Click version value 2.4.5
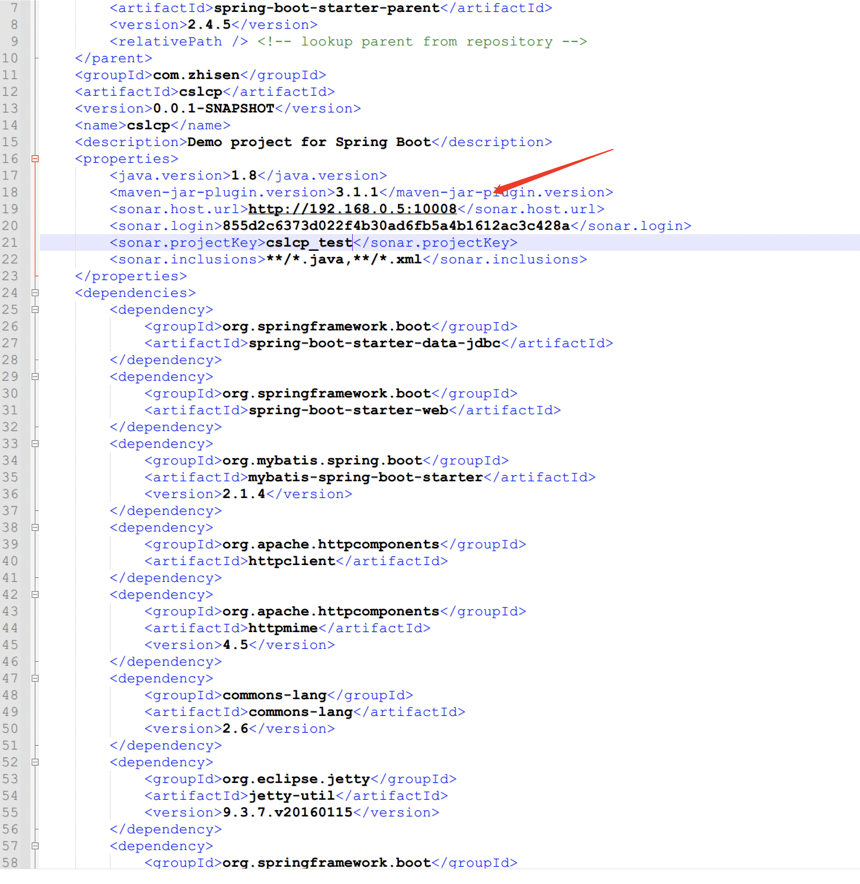This screenshot has height=884, width=860. [x=209, y=25]
